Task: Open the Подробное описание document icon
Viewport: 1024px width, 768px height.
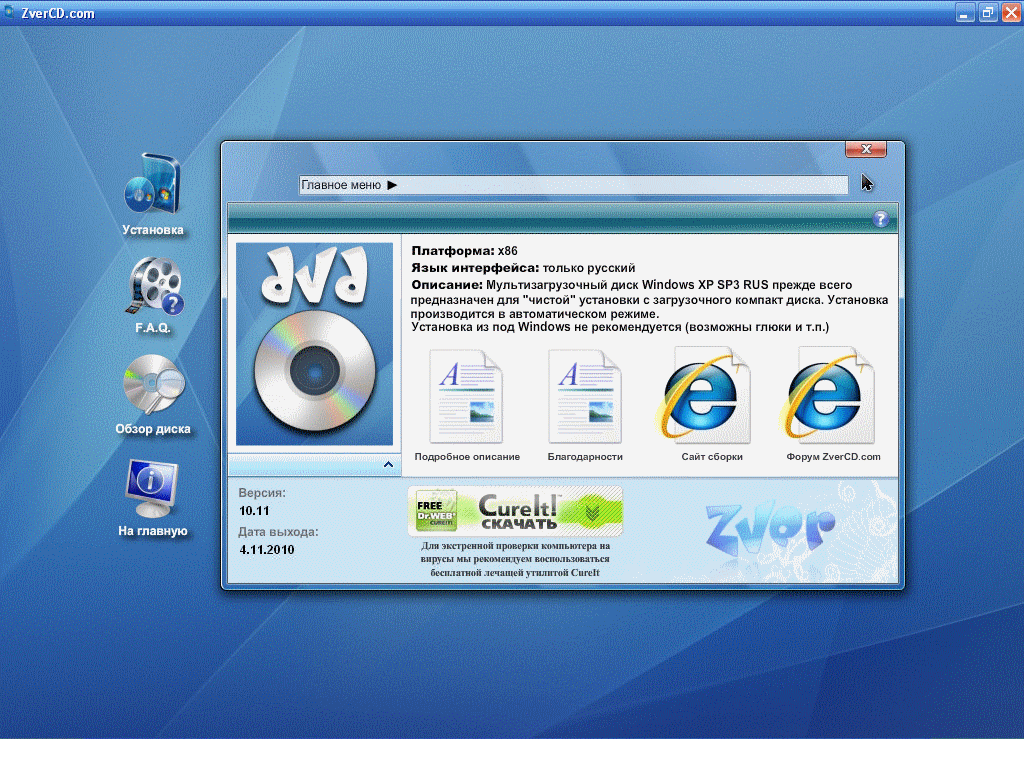Action: coord(467,397)
